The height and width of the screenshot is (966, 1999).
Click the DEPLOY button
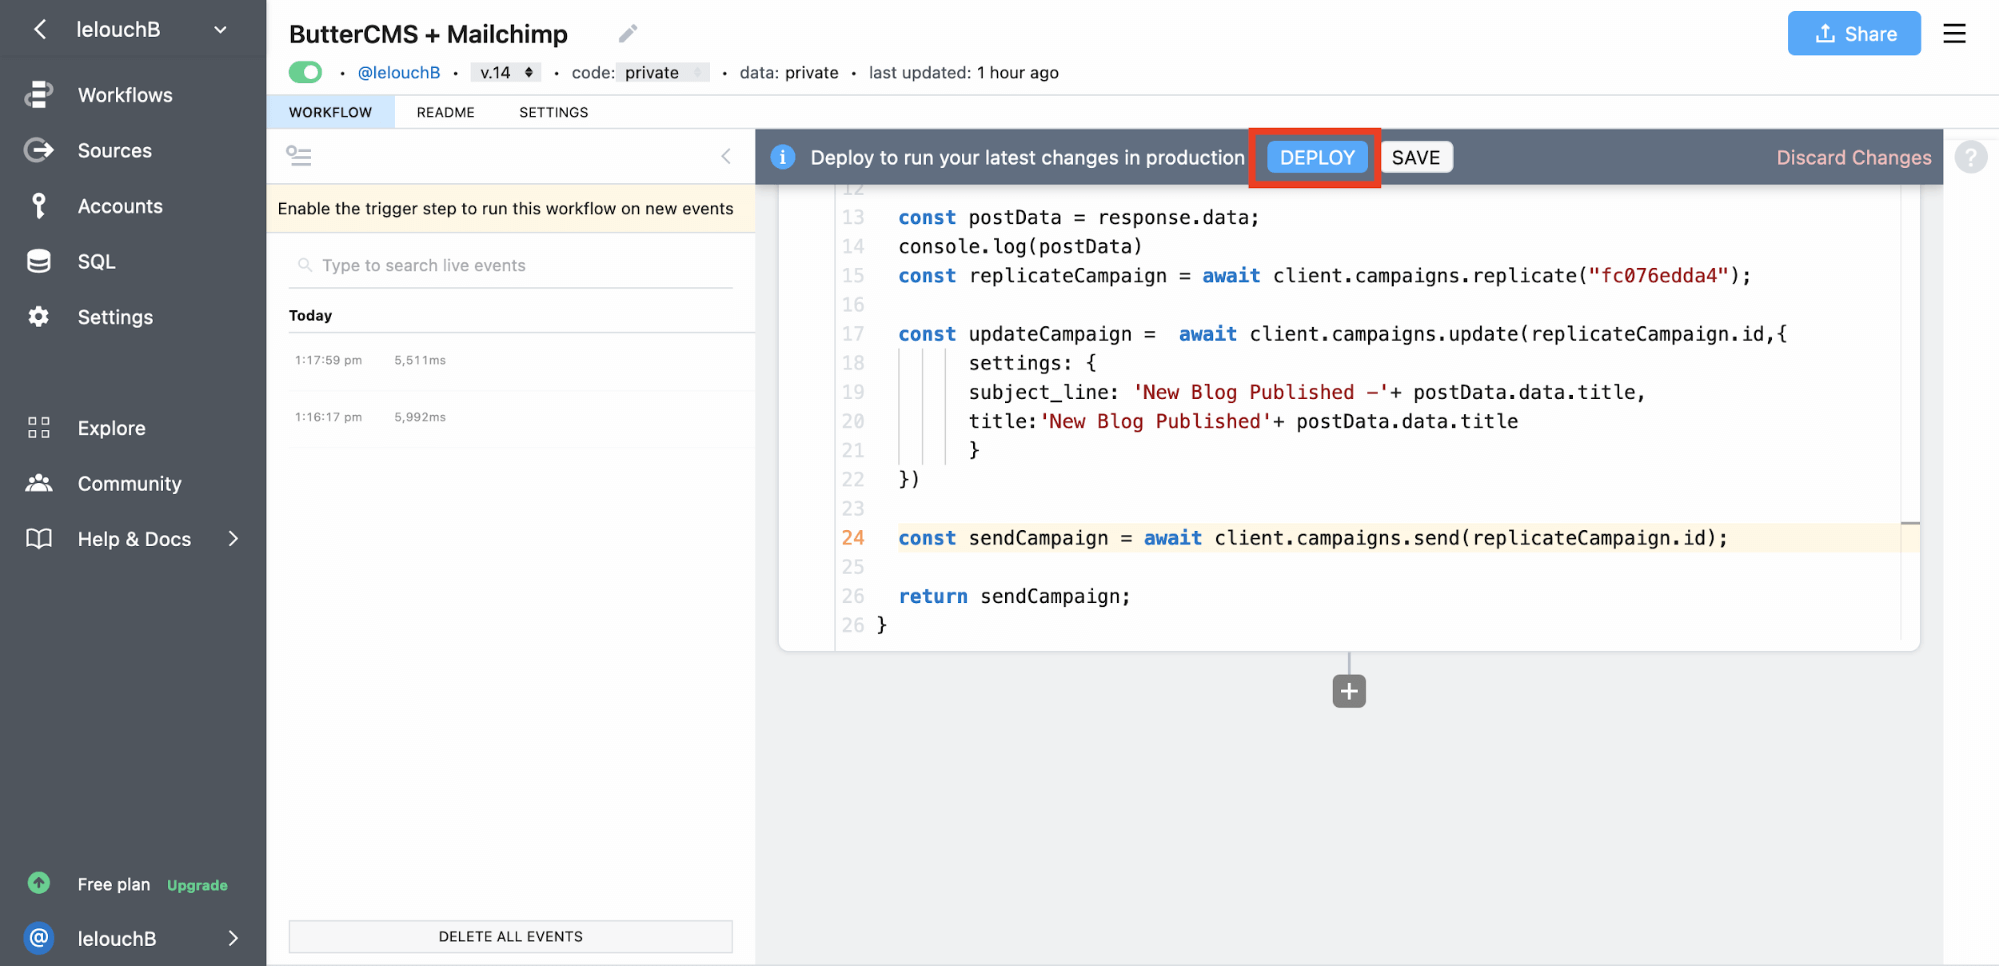1317,157
